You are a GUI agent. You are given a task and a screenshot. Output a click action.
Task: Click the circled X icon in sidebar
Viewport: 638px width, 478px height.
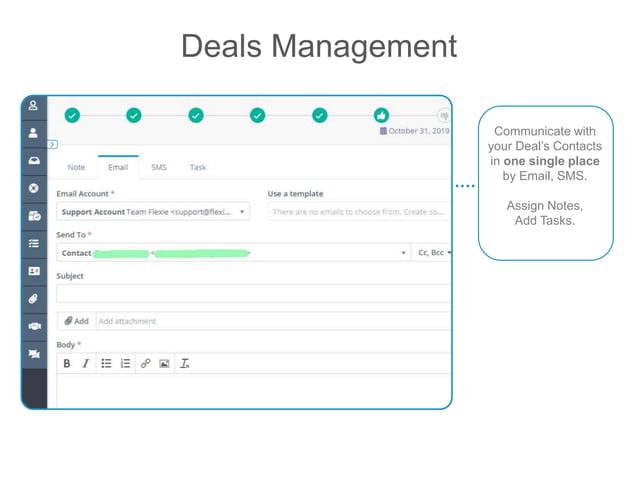click(x=34, y=188)
